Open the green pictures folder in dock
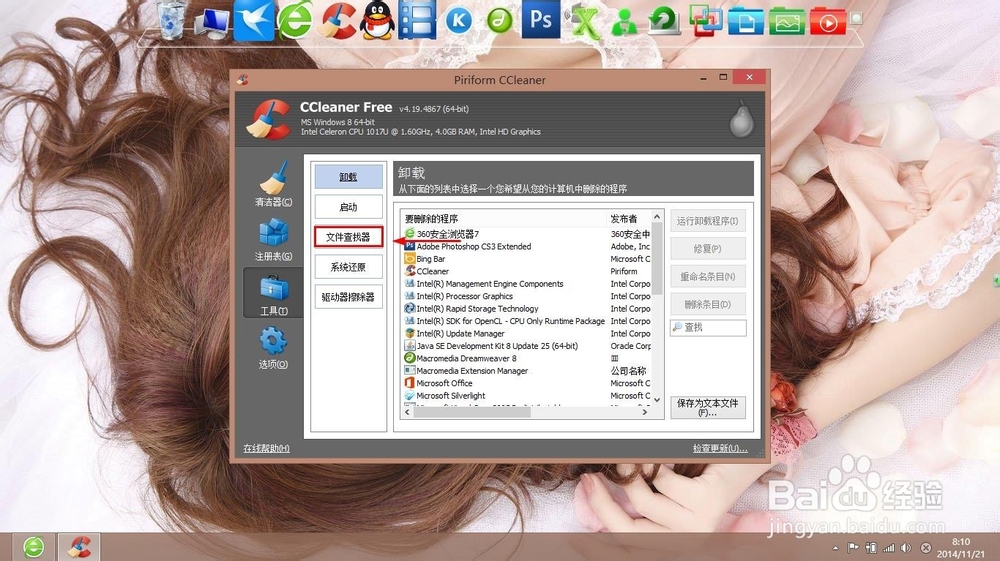Screen dimensions: 1000x561 [x=786, y=21]
